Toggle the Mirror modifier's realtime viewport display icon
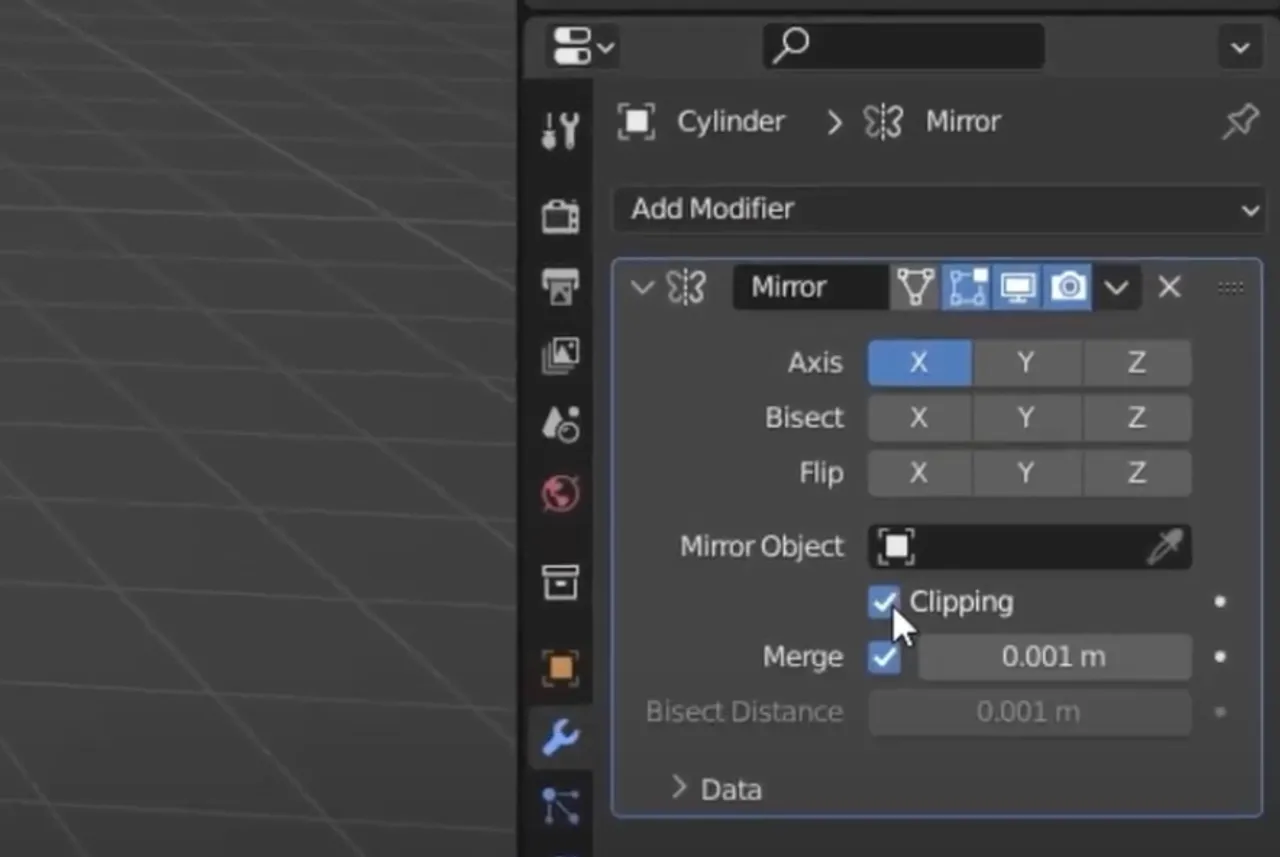The width and height of the screenshot is (1280, 857). click(x=1017, y=287)
